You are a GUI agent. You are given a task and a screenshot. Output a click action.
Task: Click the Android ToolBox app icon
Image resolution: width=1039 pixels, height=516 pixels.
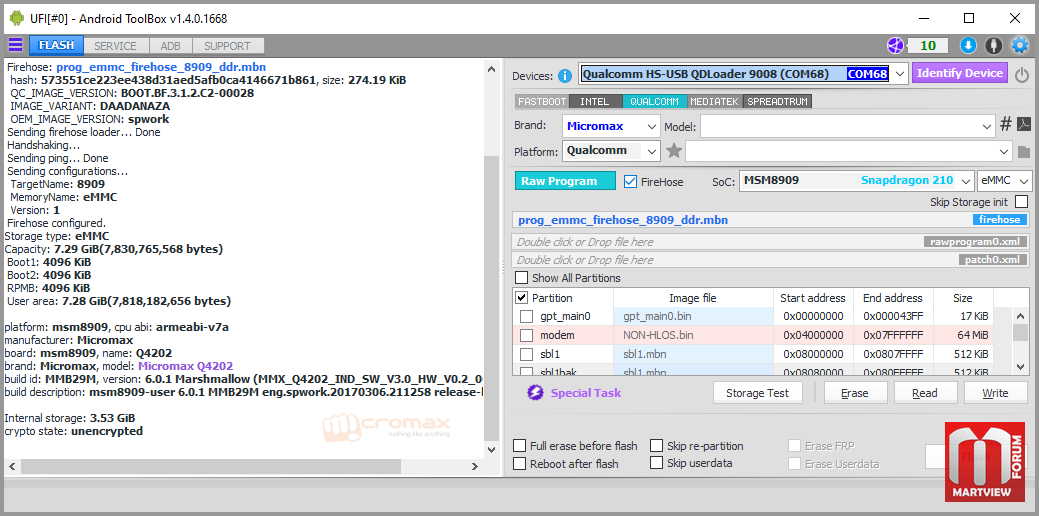click(x=17, y=19)
